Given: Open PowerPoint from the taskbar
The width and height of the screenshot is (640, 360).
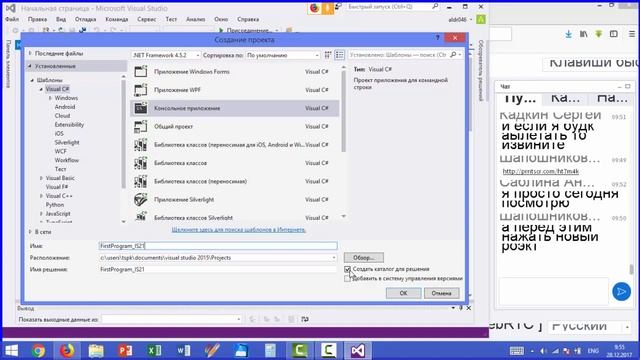Looking at the screenshot, I should (125, 351).
